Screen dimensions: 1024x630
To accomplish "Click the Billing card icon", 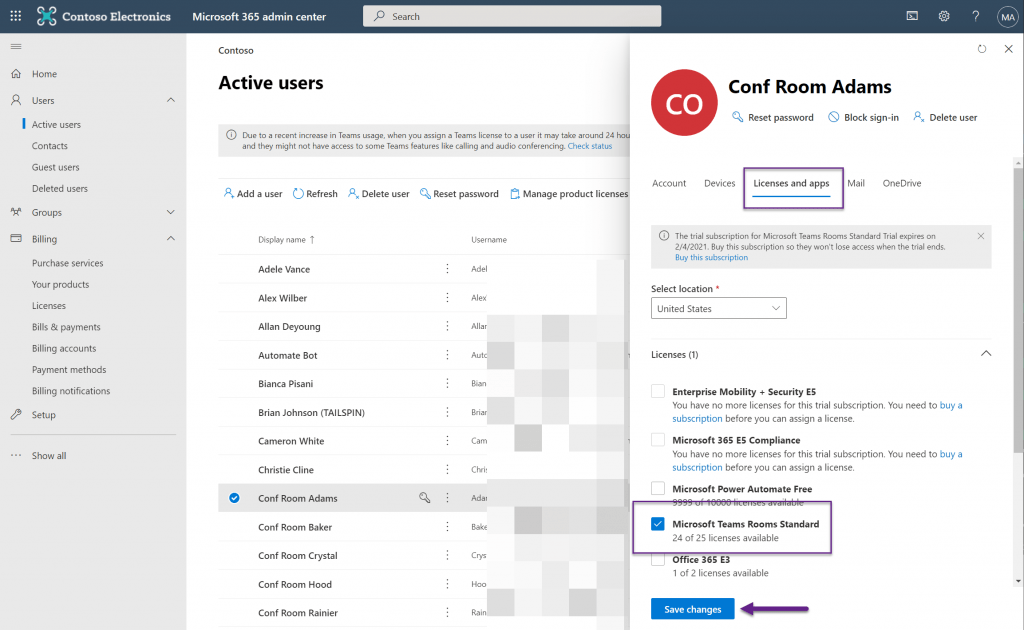I will point(16,239).
